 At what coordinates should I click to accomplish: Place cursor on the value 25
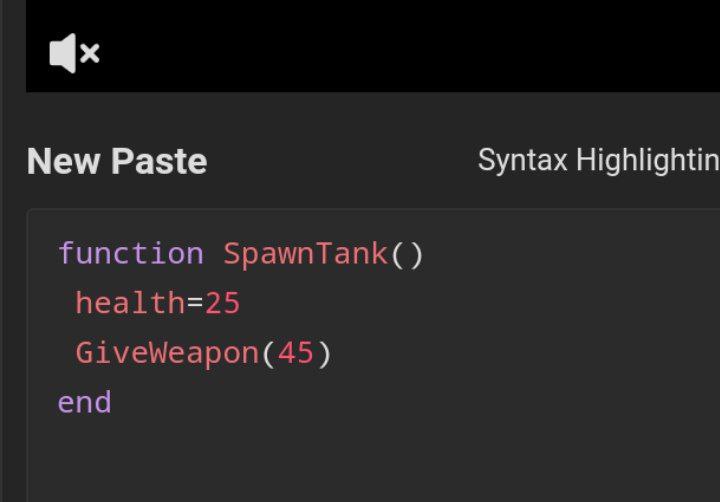coord(222,303)
